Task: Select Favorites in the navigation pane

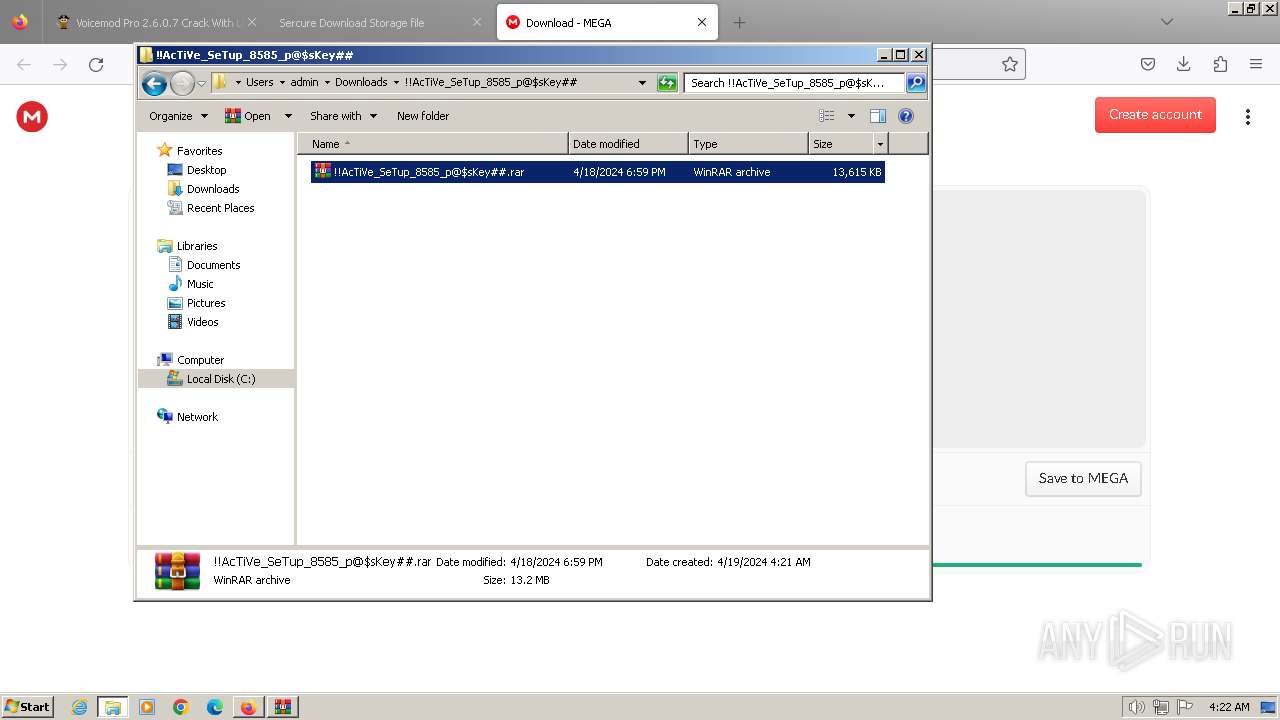Action: (199, 151)
